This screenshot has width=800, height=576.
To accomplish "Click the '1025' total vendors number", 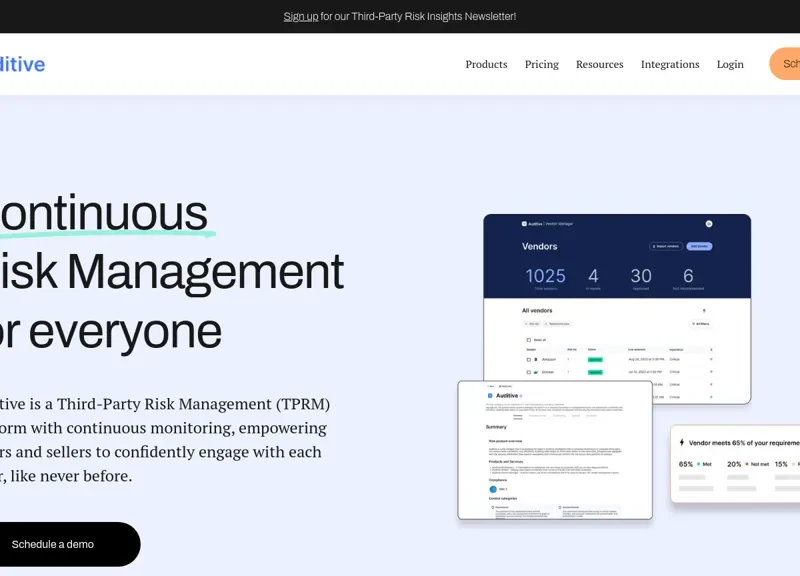I will point(545,276).
